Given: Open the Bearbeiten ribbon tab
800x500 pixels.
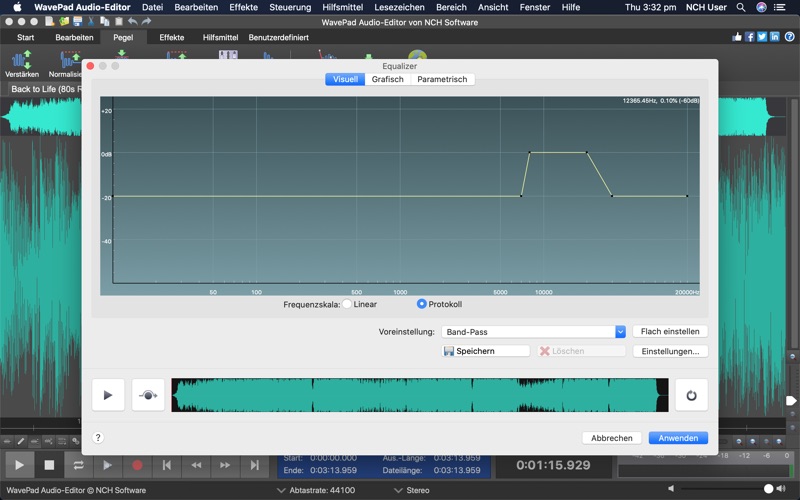Looking at the screenshot, I should coord(74,37).
